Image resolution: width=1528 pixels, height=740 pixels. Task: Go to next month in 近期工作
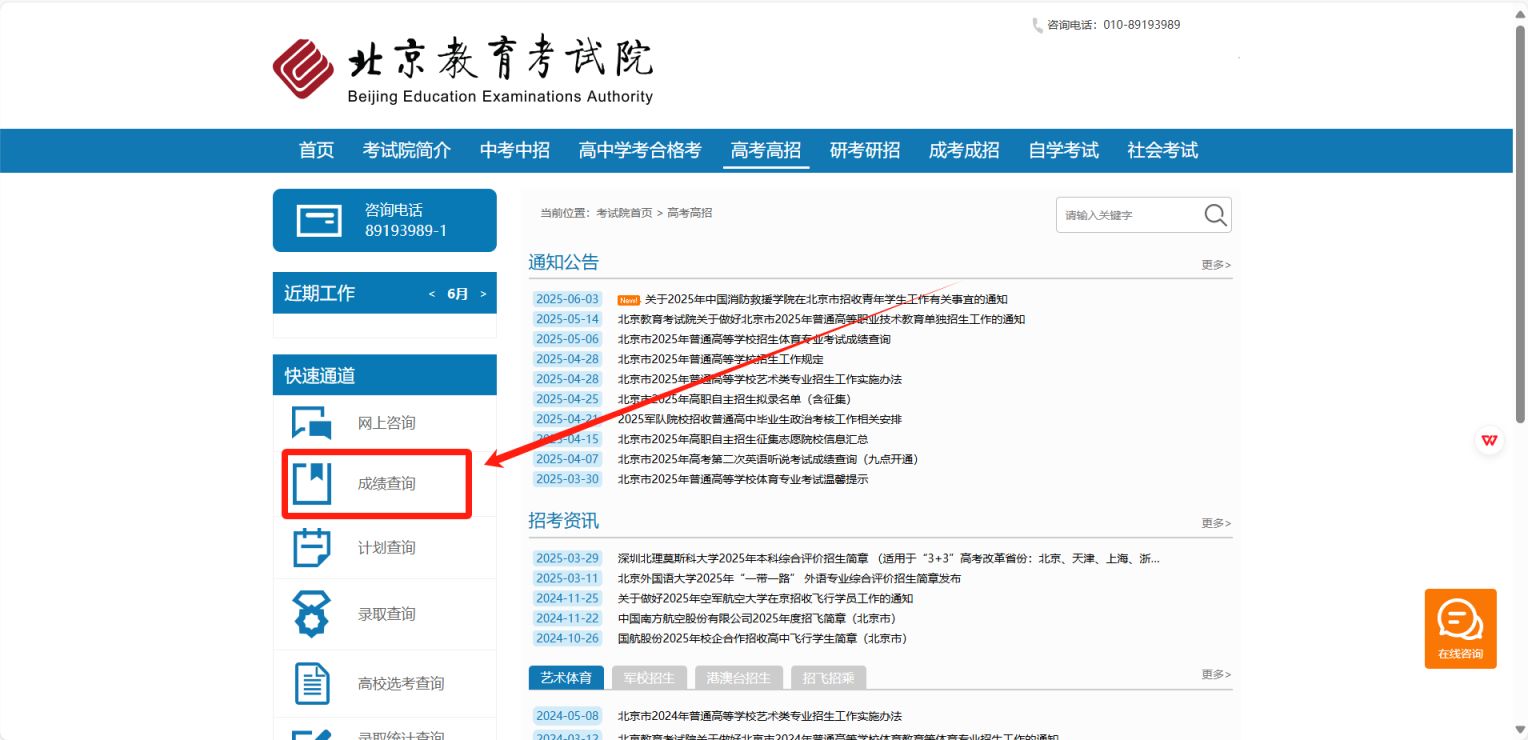(483, 294)
